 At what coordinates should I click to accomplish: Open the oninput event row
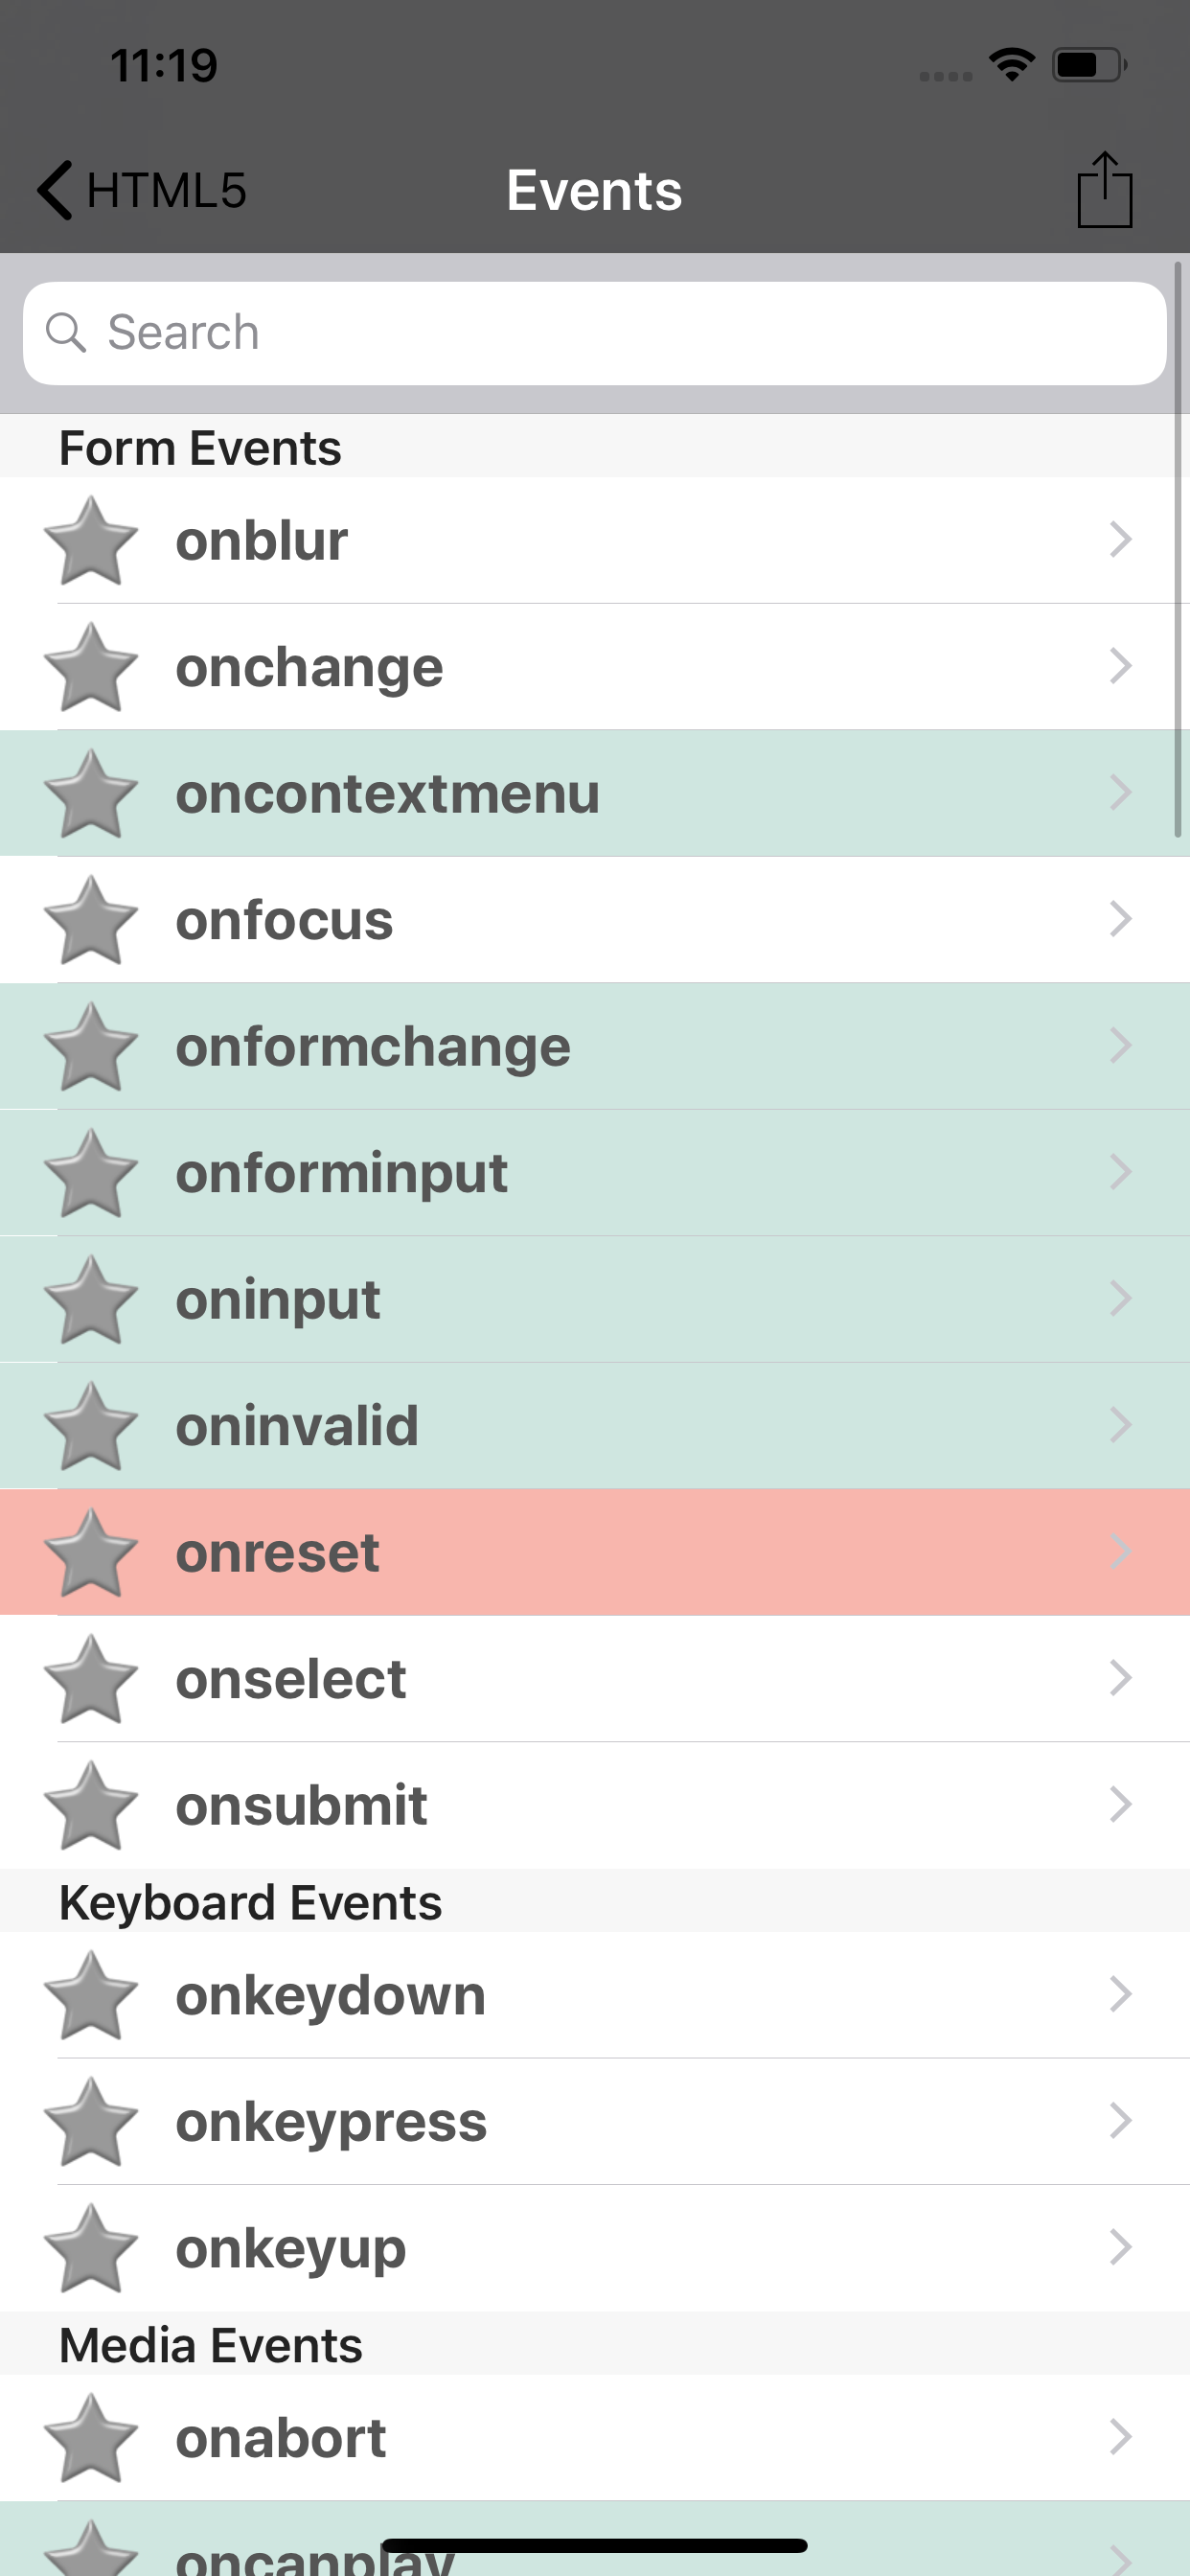click(595, 1299)
